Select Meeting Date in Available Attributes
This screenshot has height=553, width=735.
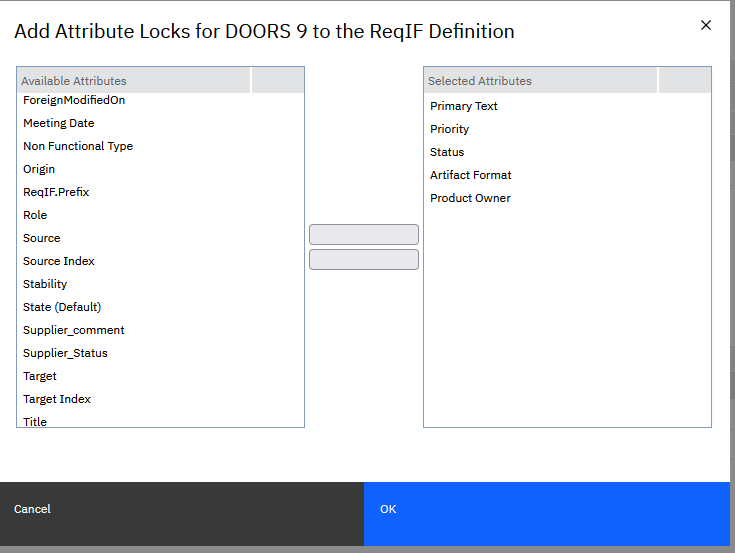[x=59, y=123]
